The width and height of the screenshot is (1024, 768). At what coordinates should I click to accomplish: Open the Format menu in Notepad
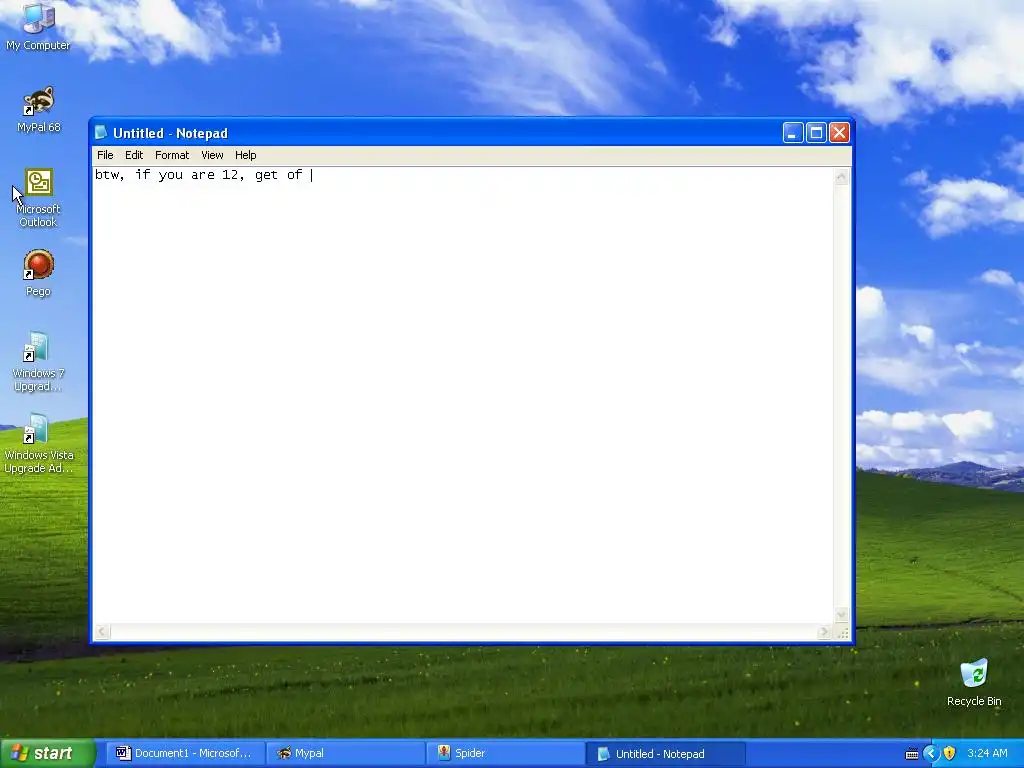pos(172,155)
